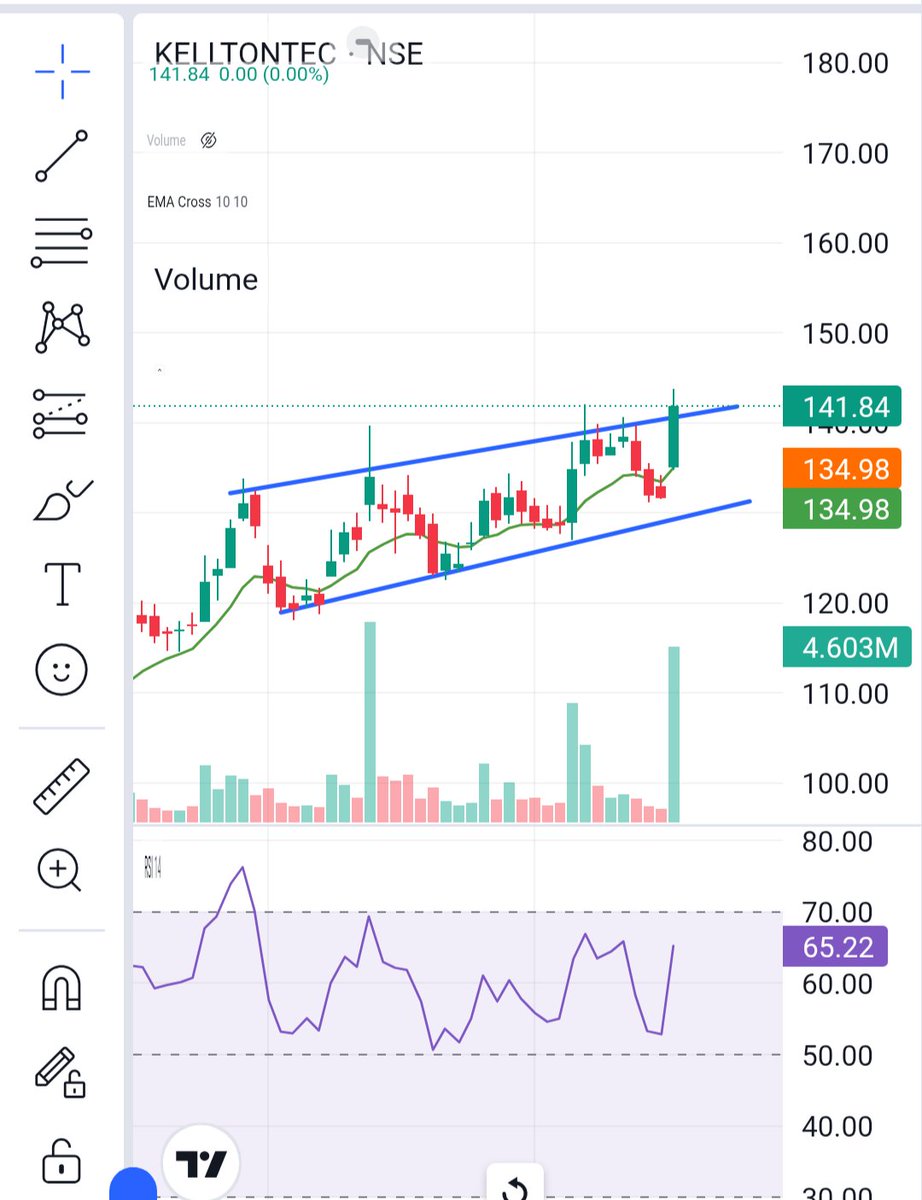Viewport: 922px width, 1200px height.
Task: Click the 141.84 0.00 (0.00%) price change text
Action: [x=239, y=74]
